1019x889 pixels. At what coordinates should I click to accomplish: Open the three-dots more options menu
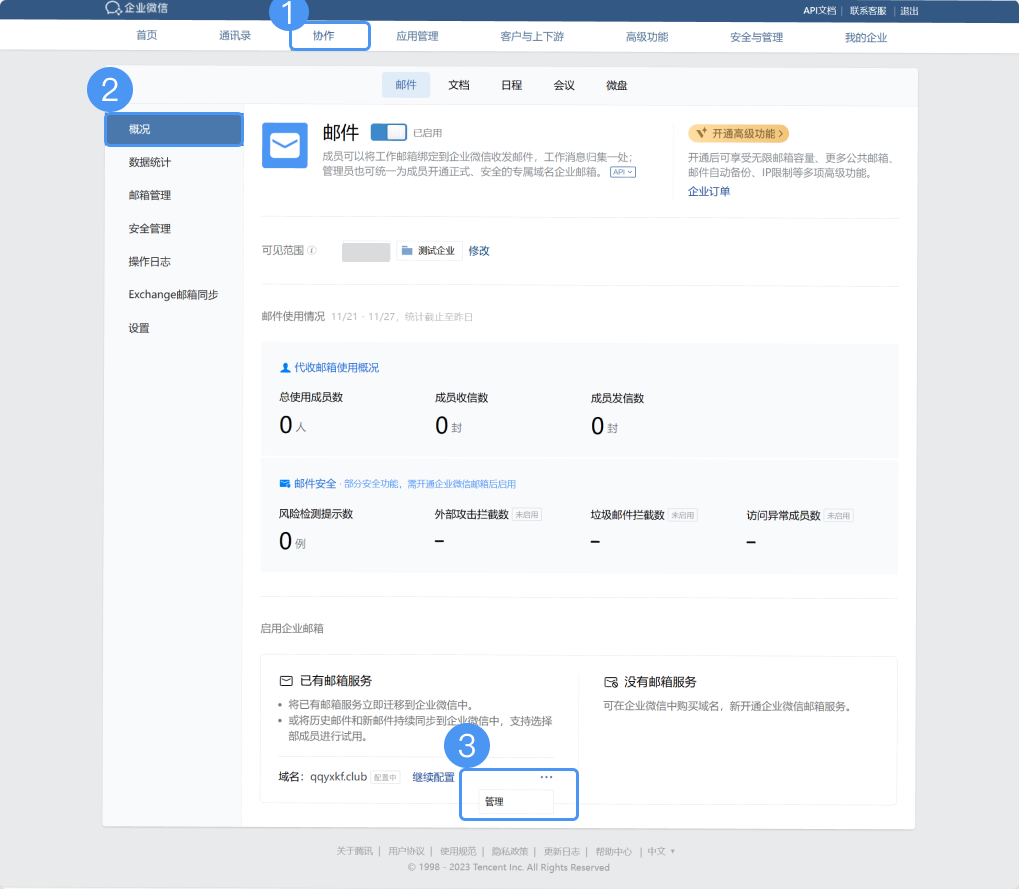(546, 777)
